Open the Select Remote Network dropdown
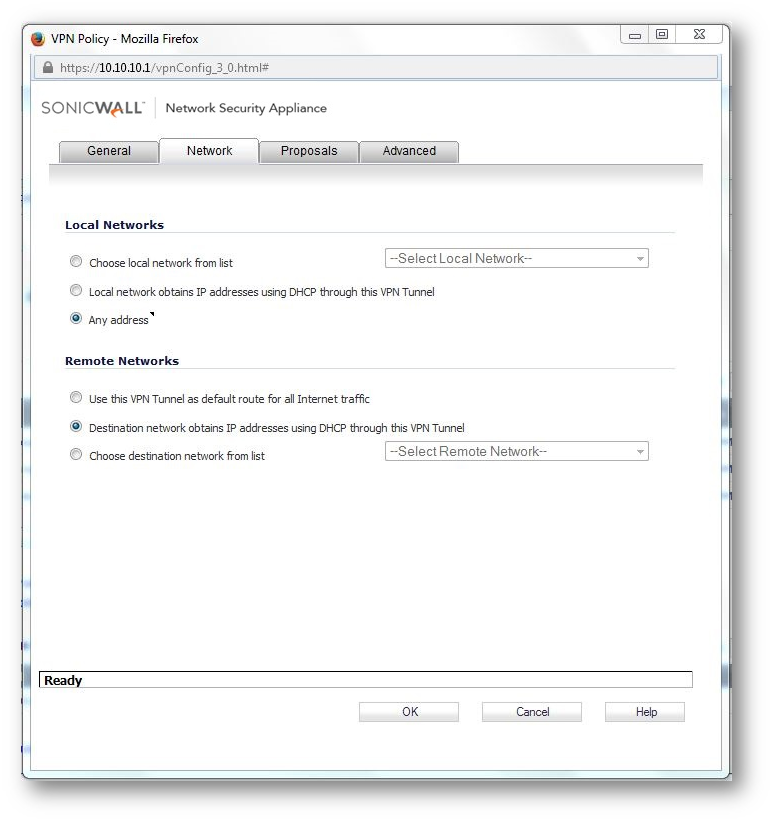Viewport: 774px width, 823px height. click(517, 451)
